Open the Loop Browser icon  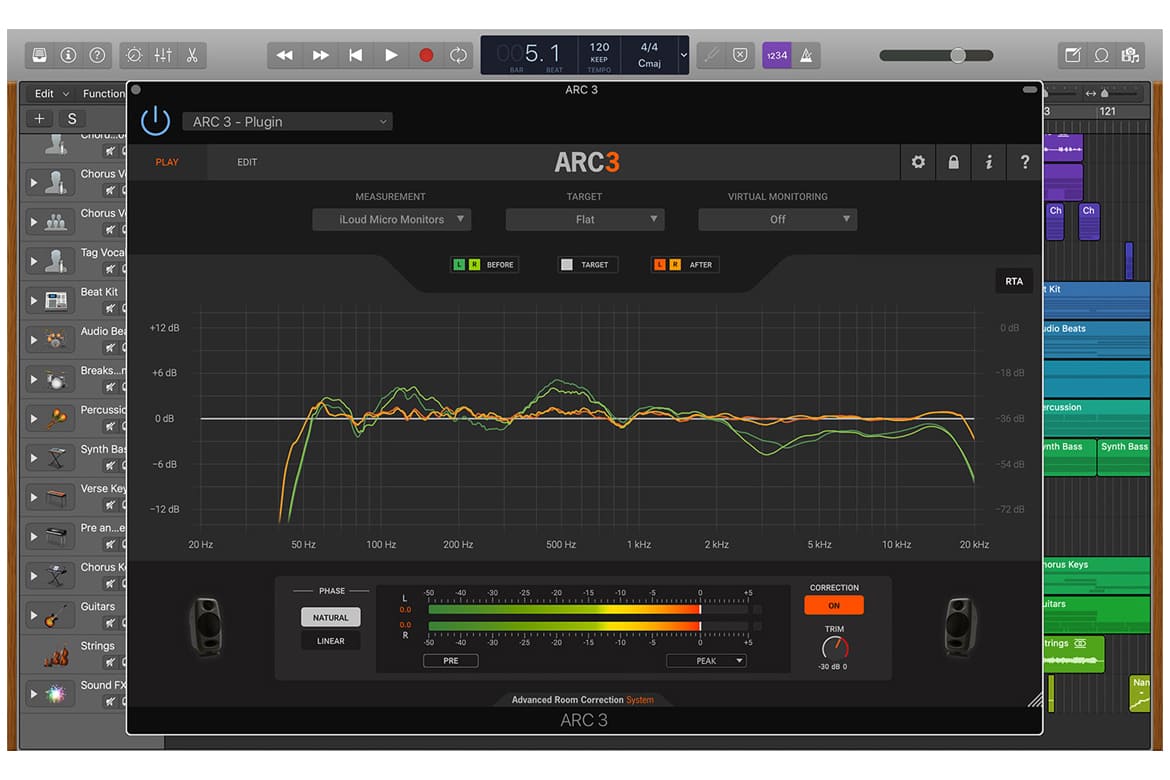click(x=1101, y=55)
